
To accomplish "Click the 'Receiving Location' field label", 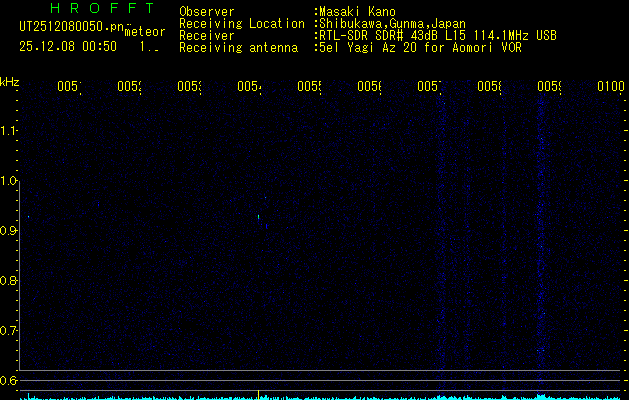I will (x=242, y=24).
